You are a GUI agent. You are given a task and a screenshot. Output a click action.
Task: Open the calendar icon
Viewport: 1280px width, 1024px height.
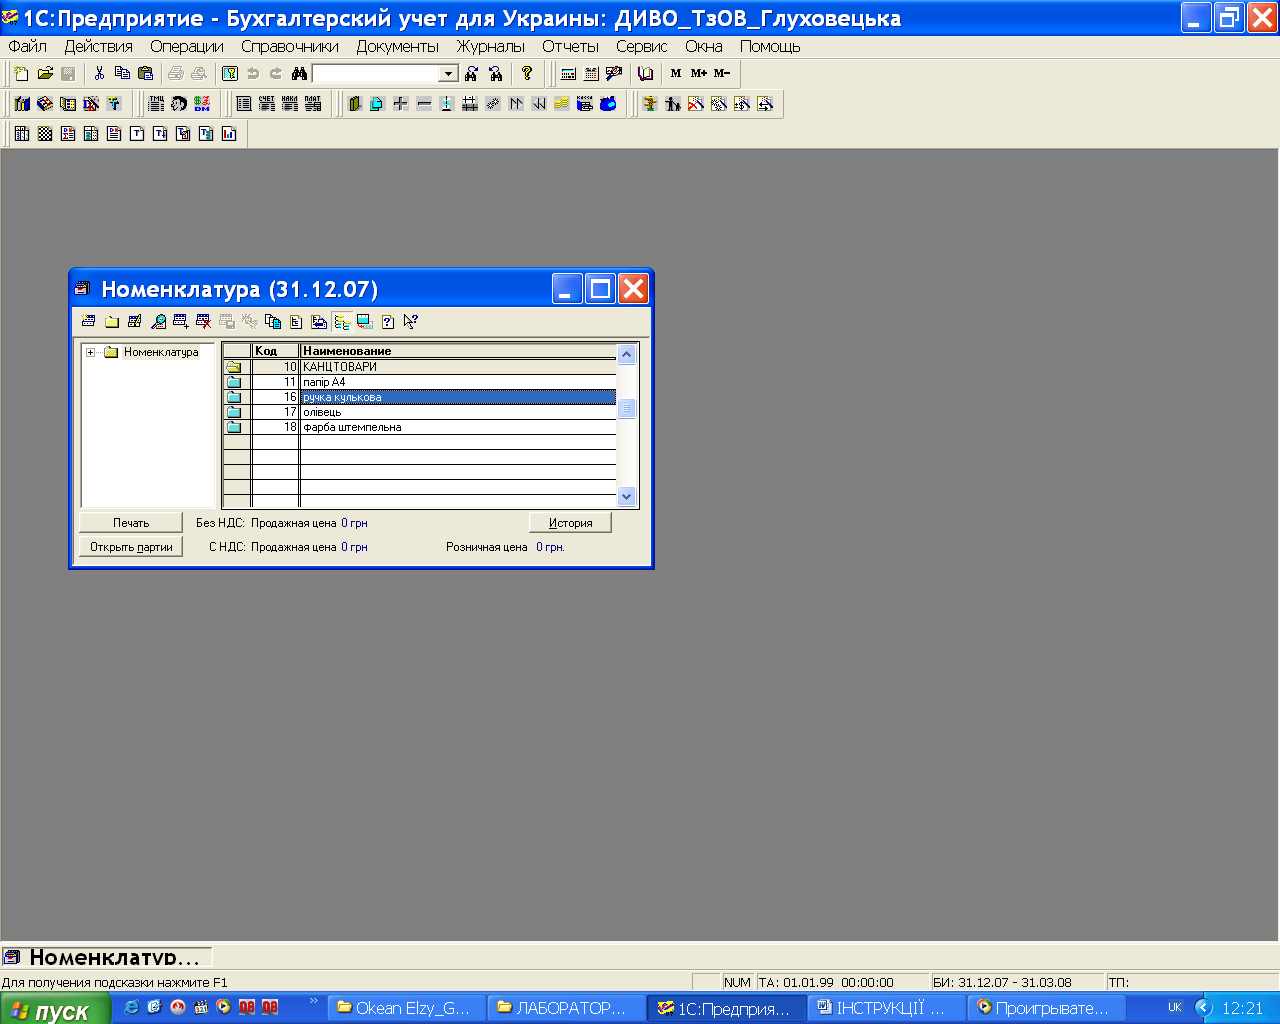coord(591,73)
